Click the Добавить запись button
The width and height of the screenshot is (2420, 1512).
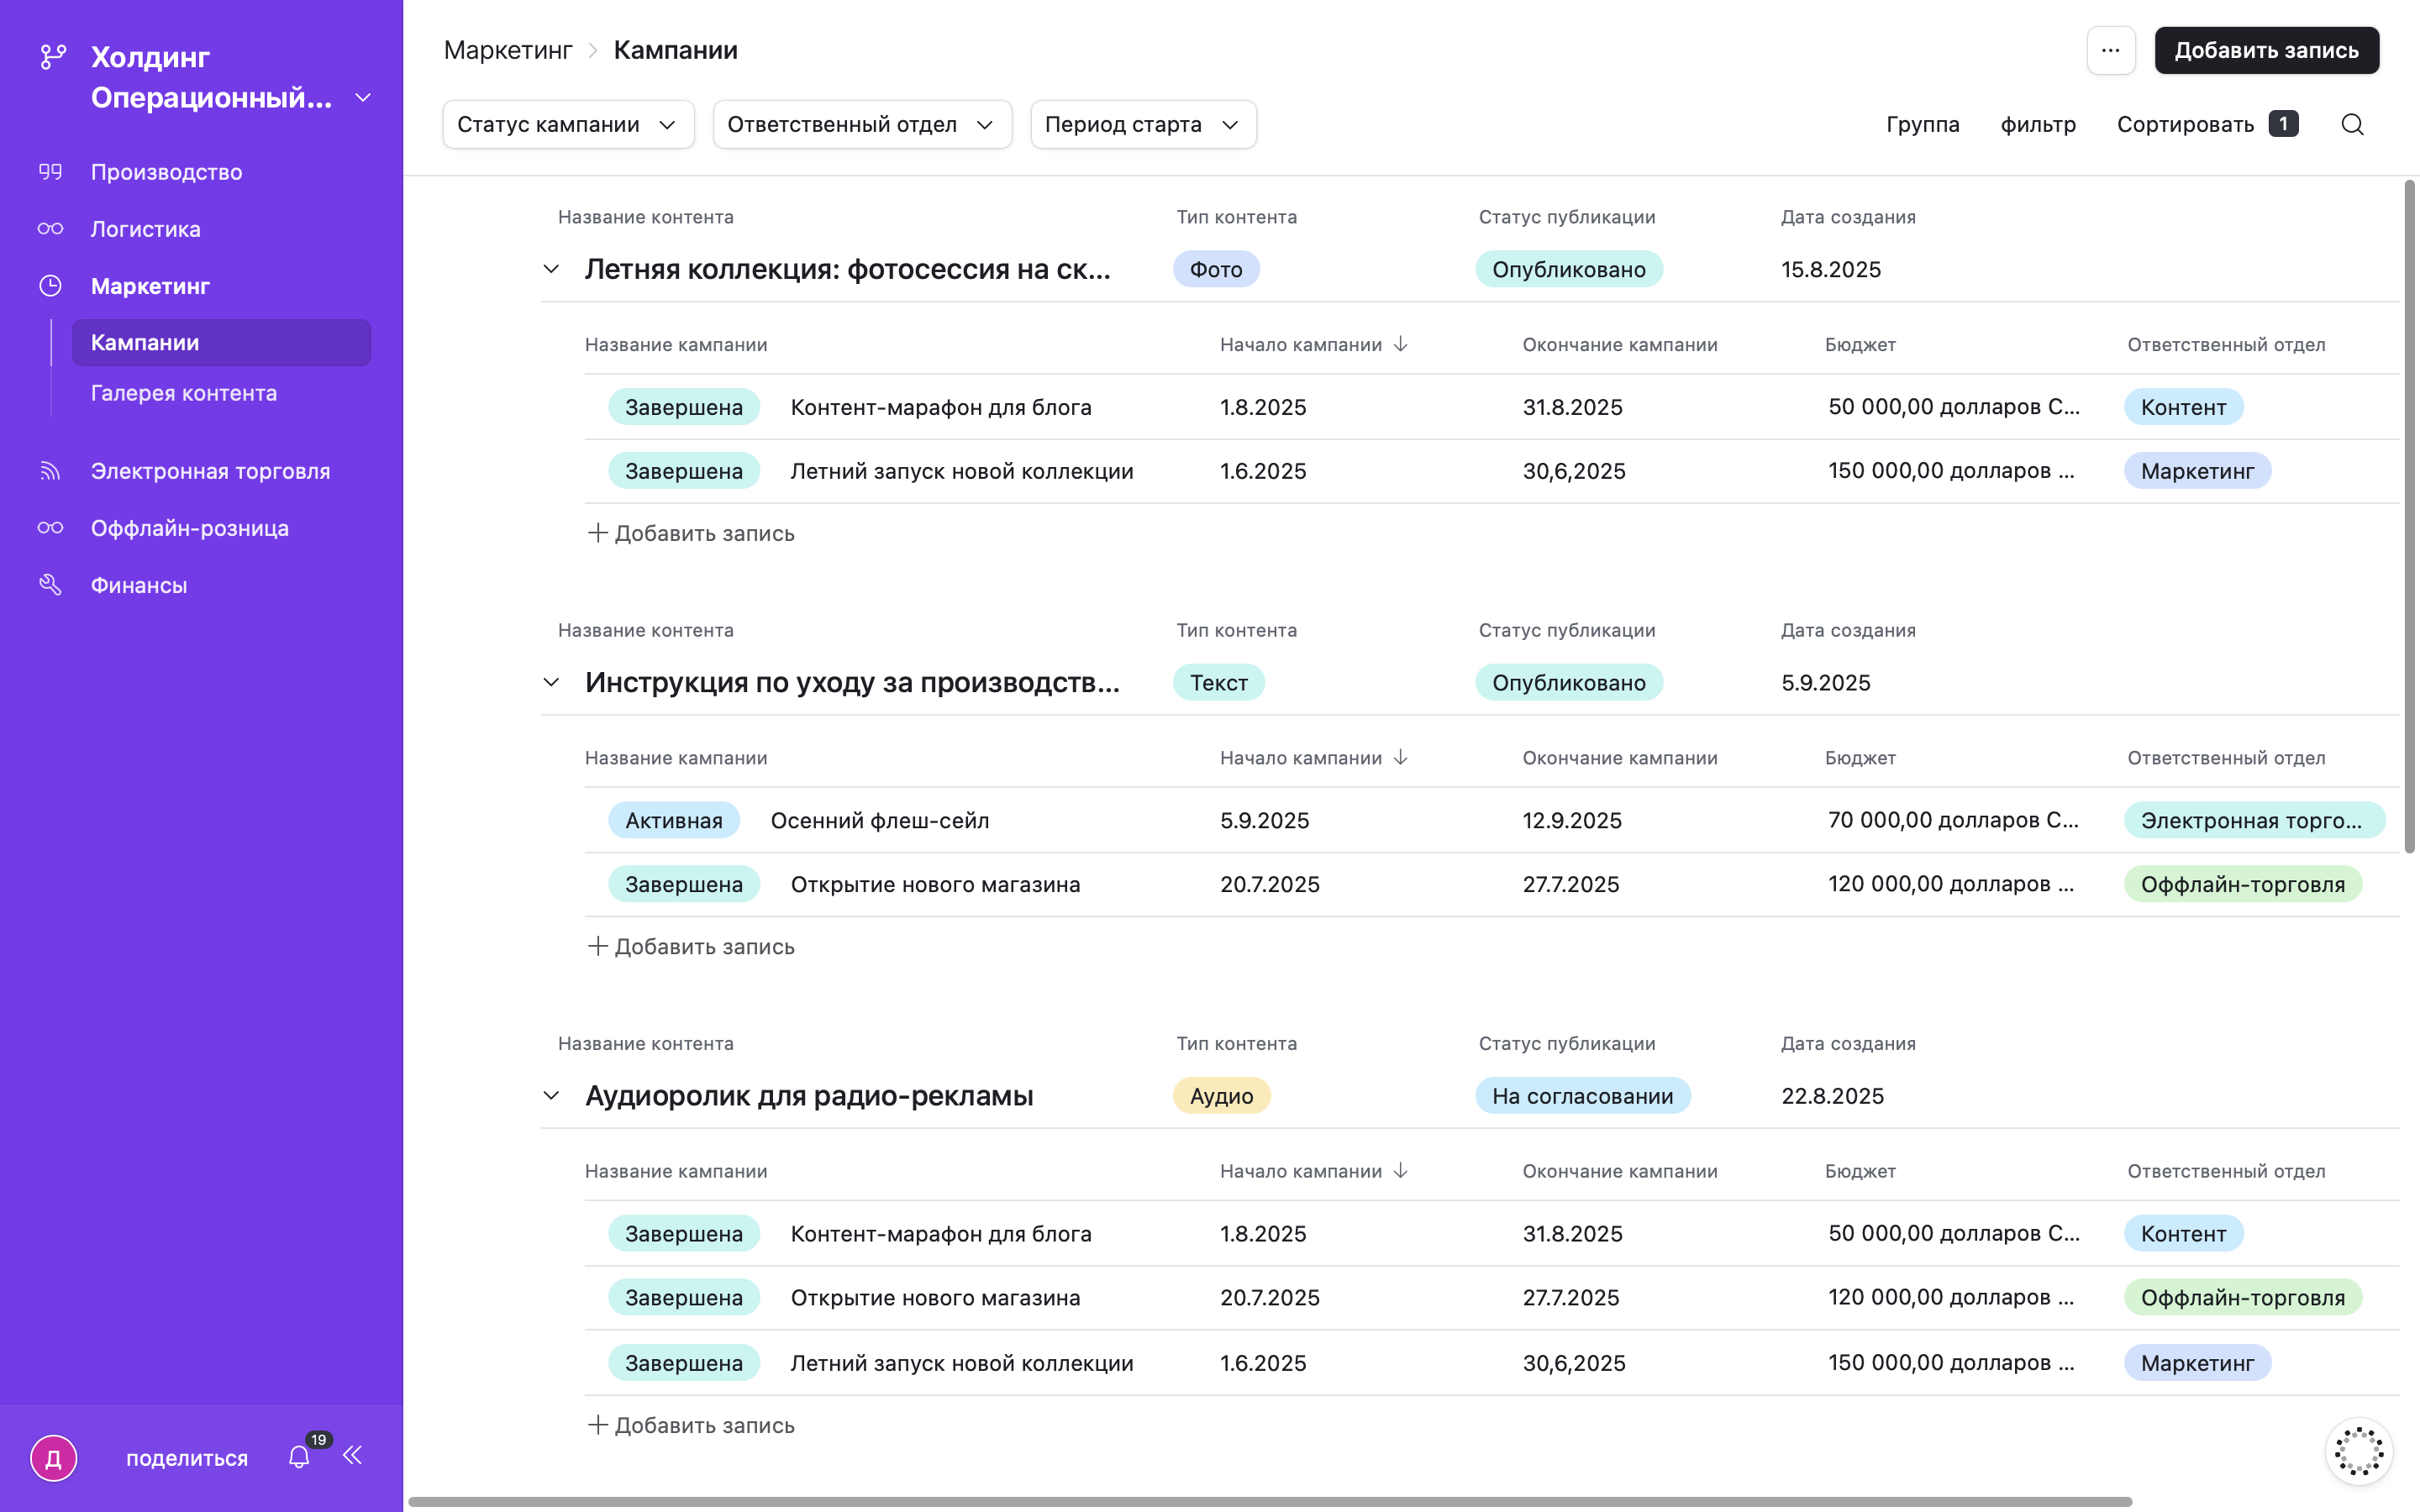tap(2266, 50)
